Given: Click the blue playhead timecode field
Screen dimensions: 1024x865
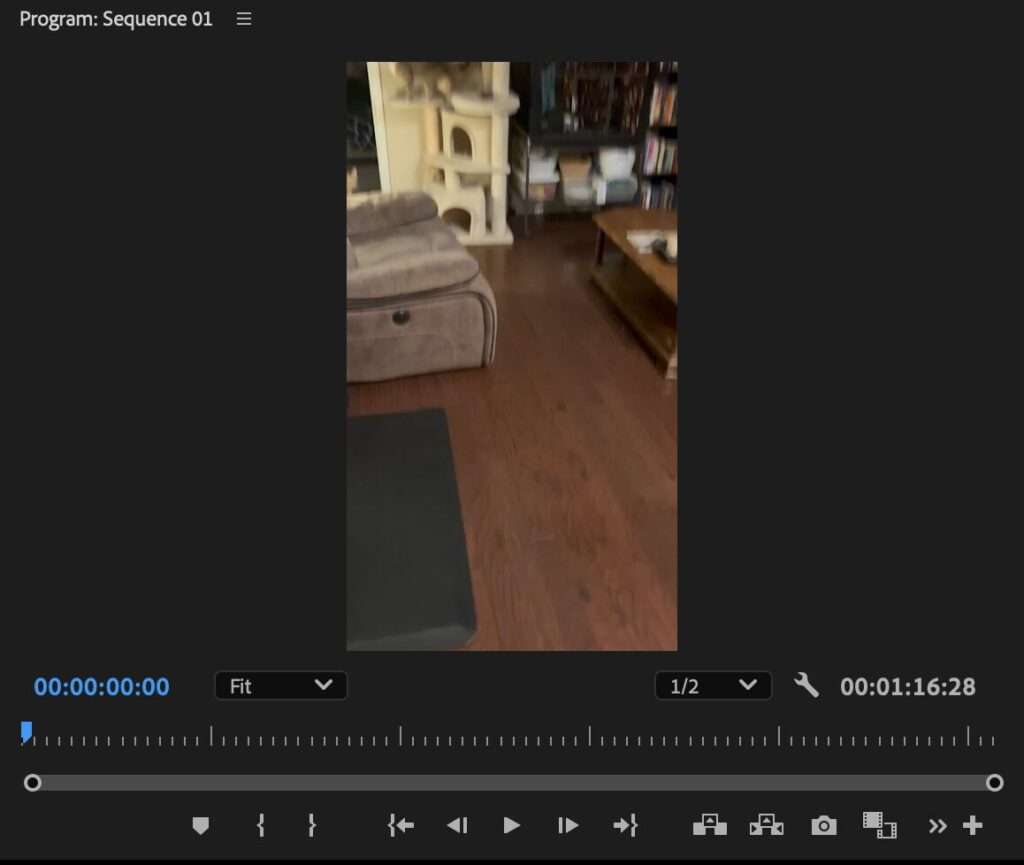Looking at the screenshot, I should [x=102, y=687].
